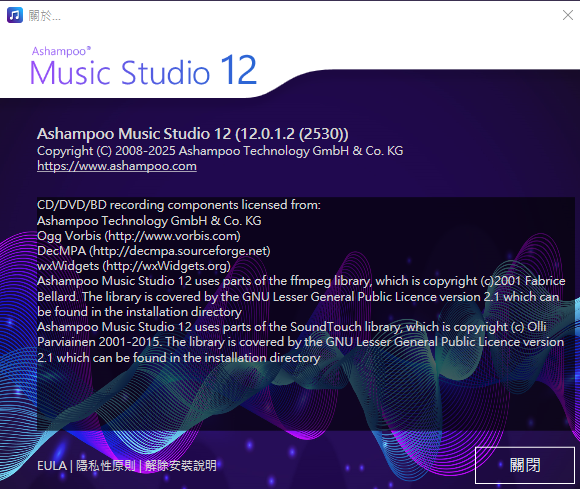Open the 解除安裝說明 uninstall instructions link

(181, 466)
